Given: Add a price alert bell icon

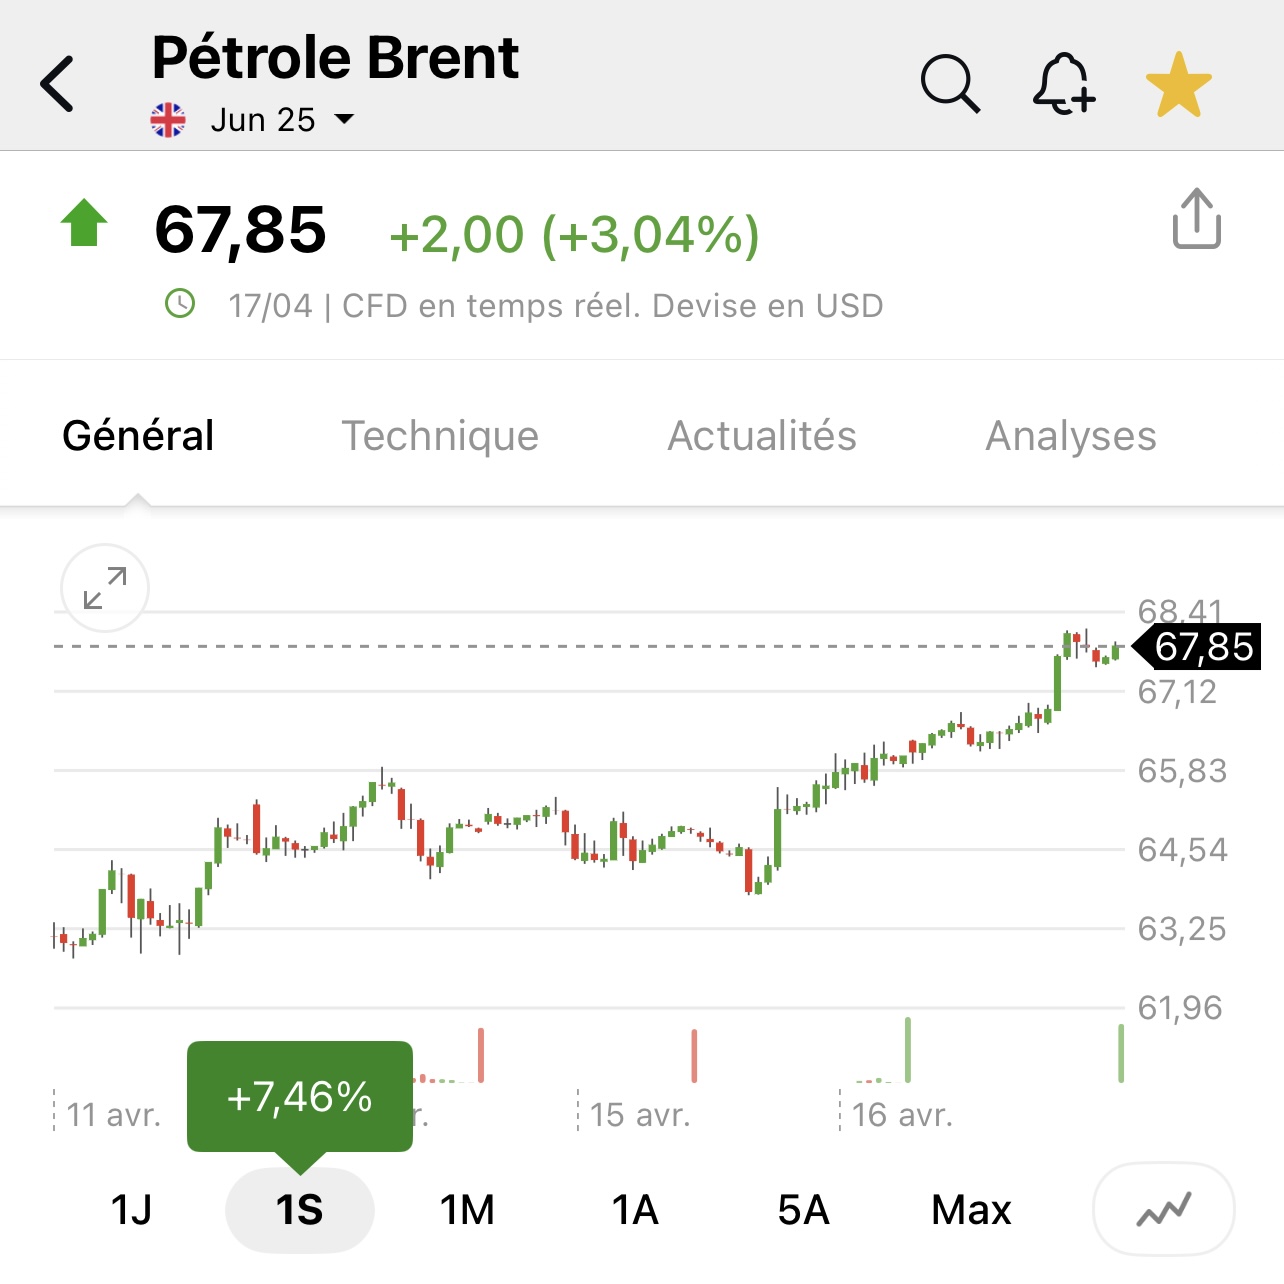Looking at the screenshot, I should pyautogui.click(x=1064, y=83).
